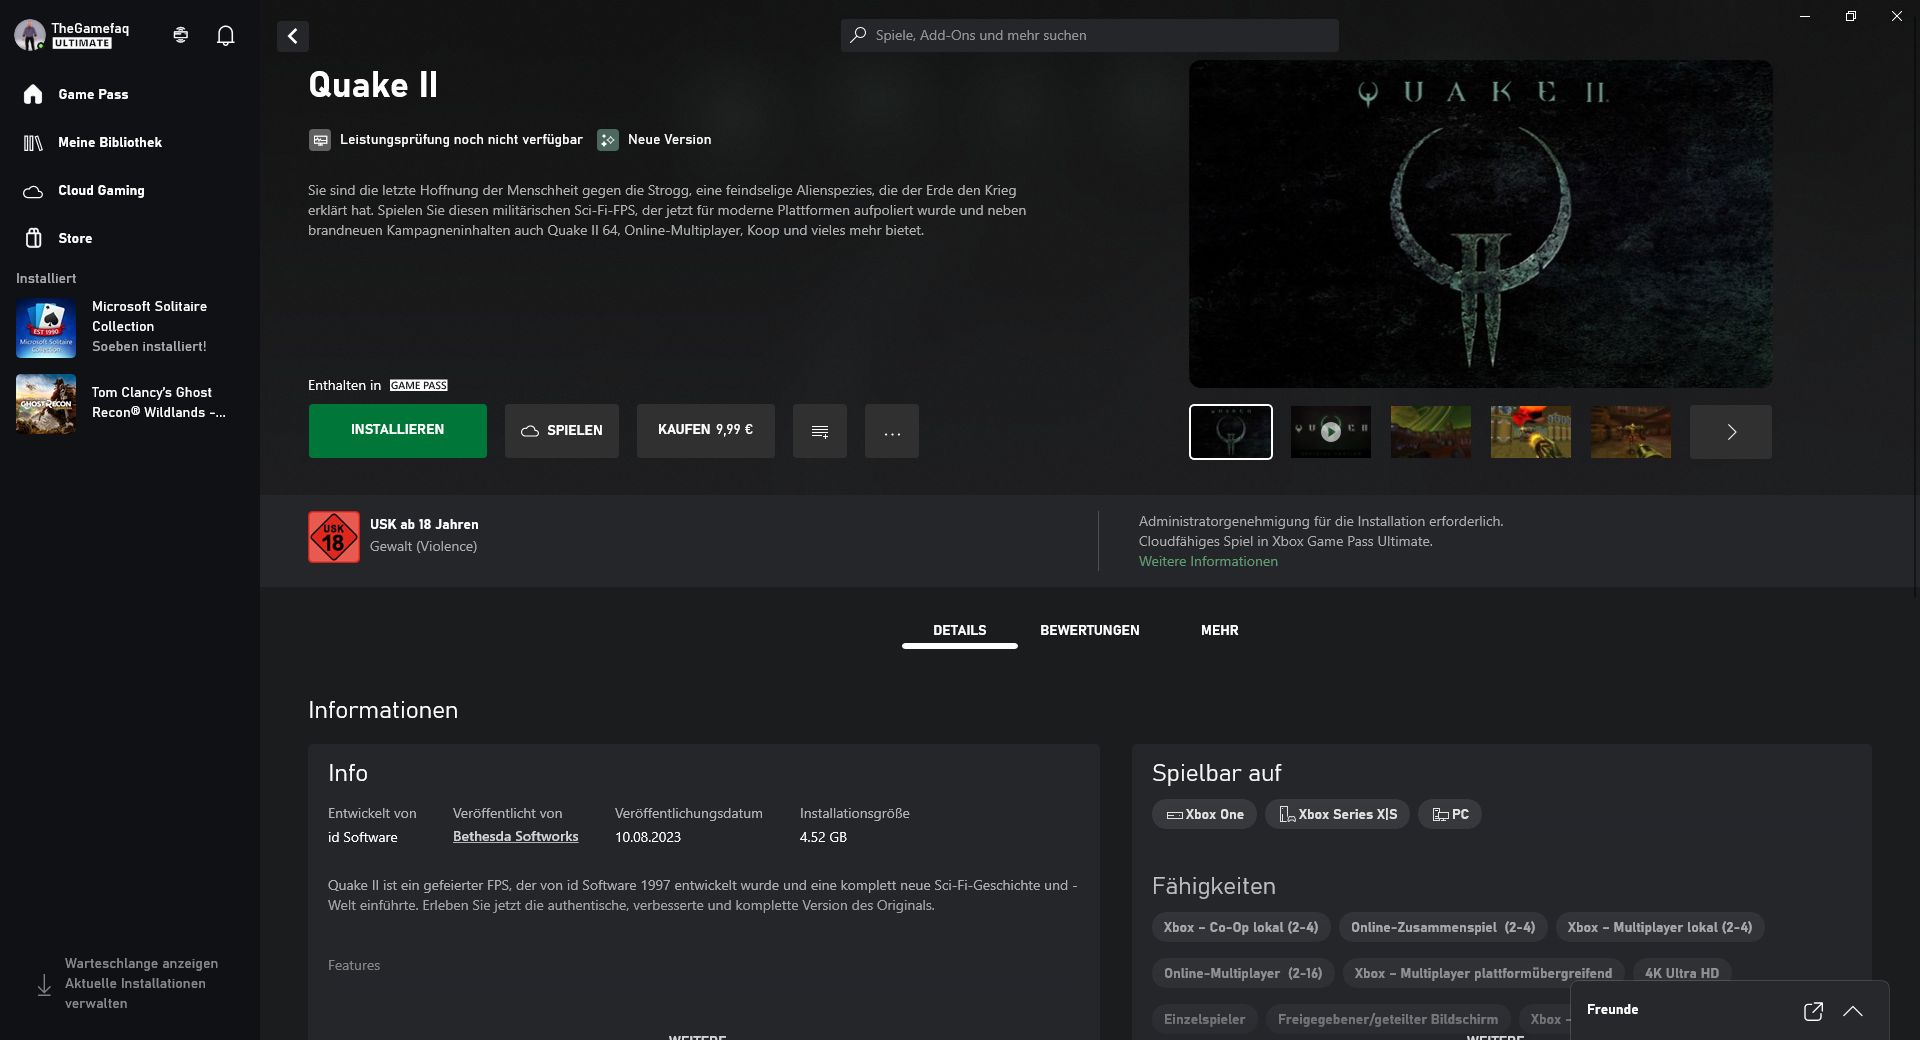Click the Gewalt (Violence) descriptor

[423, 547]
